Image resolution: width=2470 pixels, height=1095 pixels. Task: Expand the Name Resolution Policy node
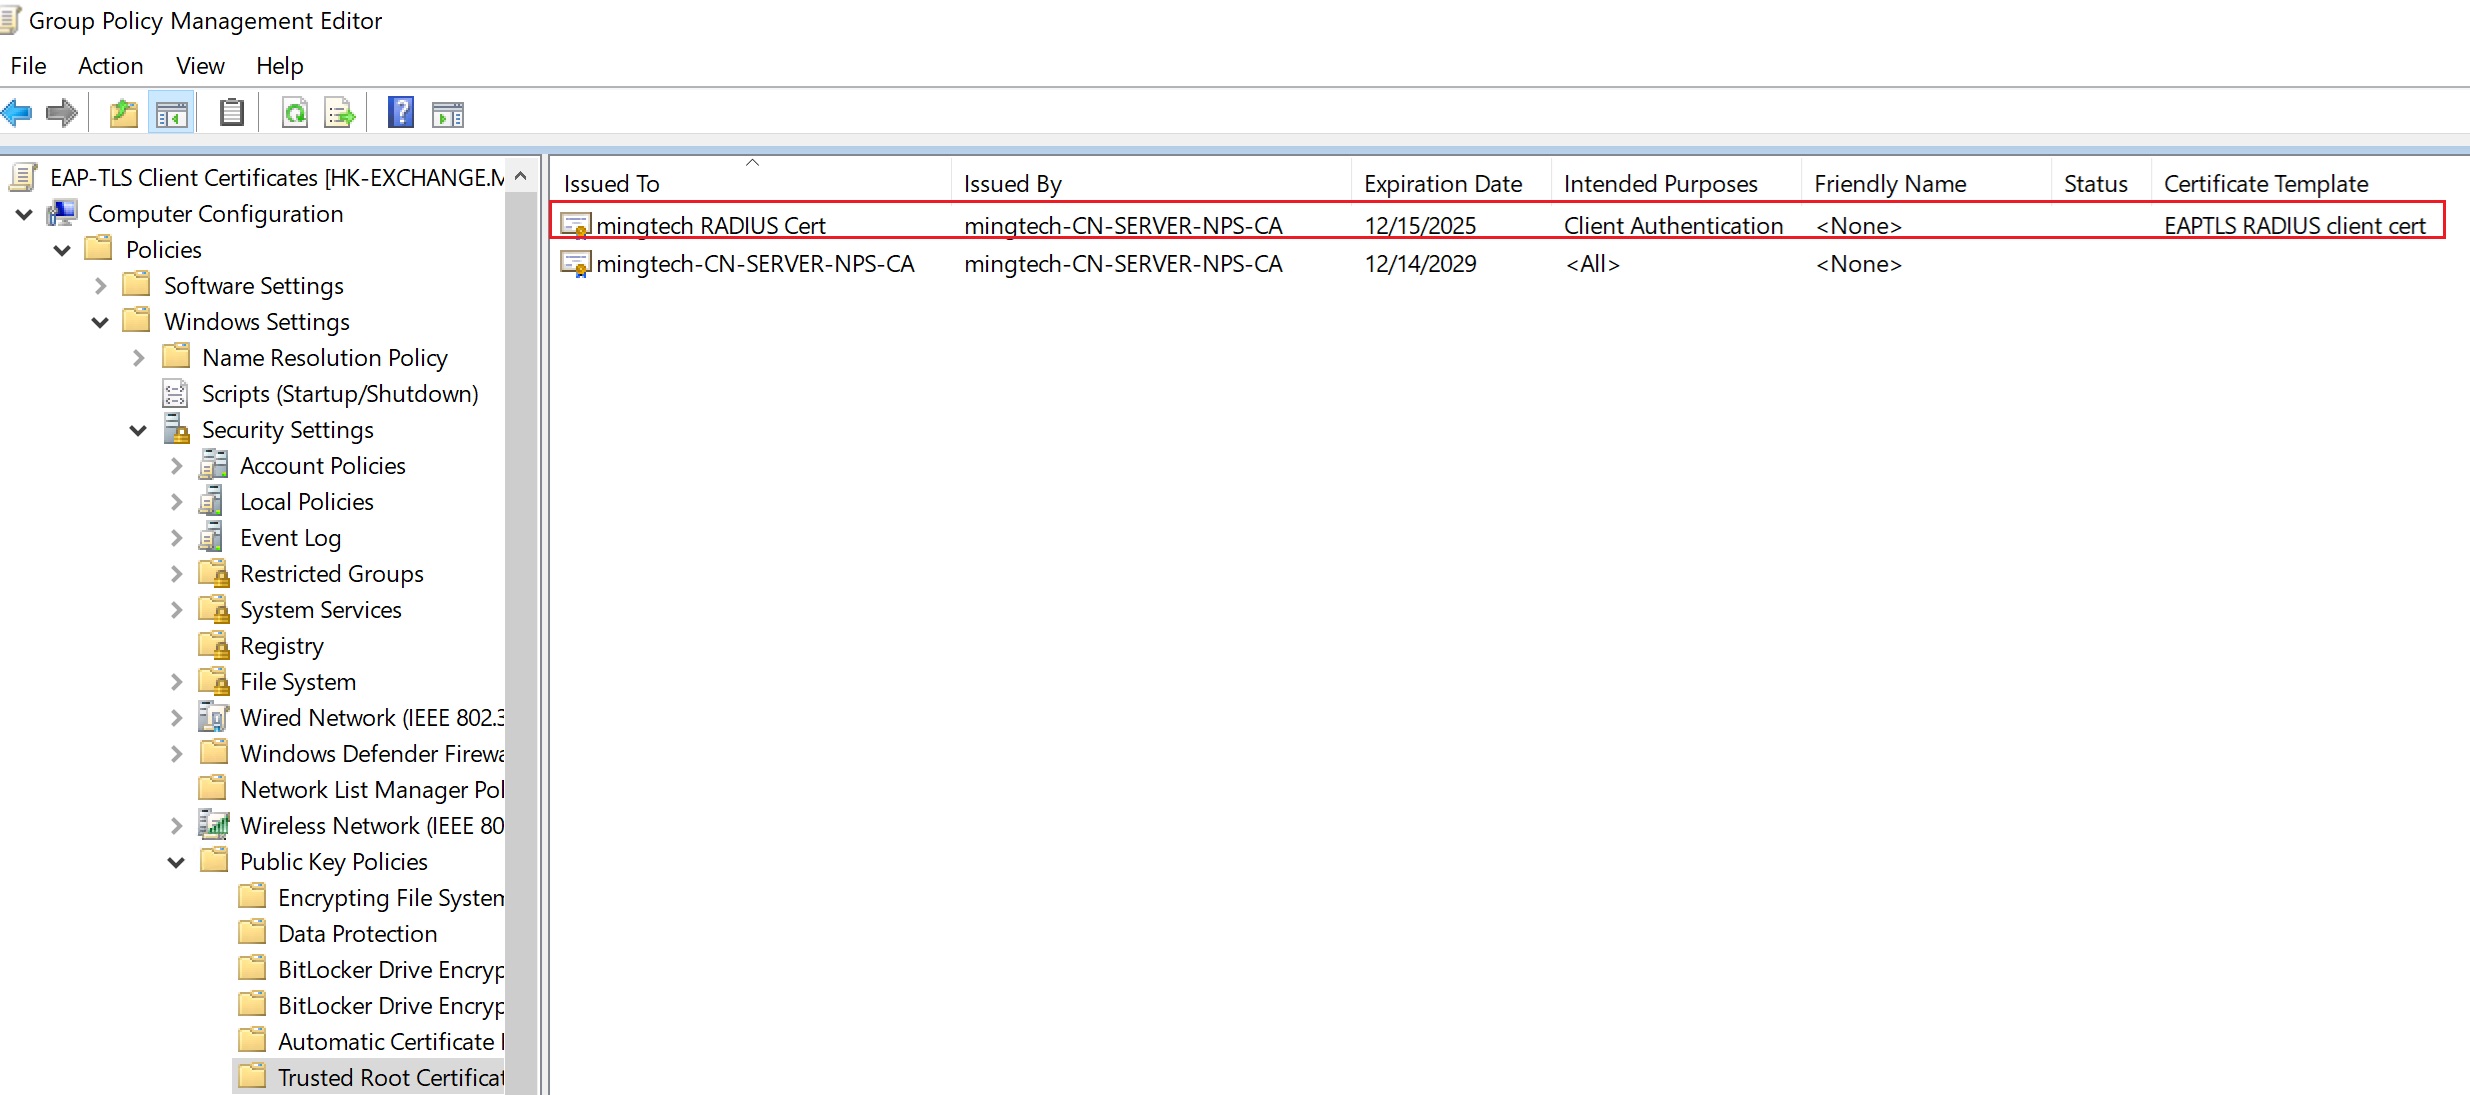click(x=138, y=357)
